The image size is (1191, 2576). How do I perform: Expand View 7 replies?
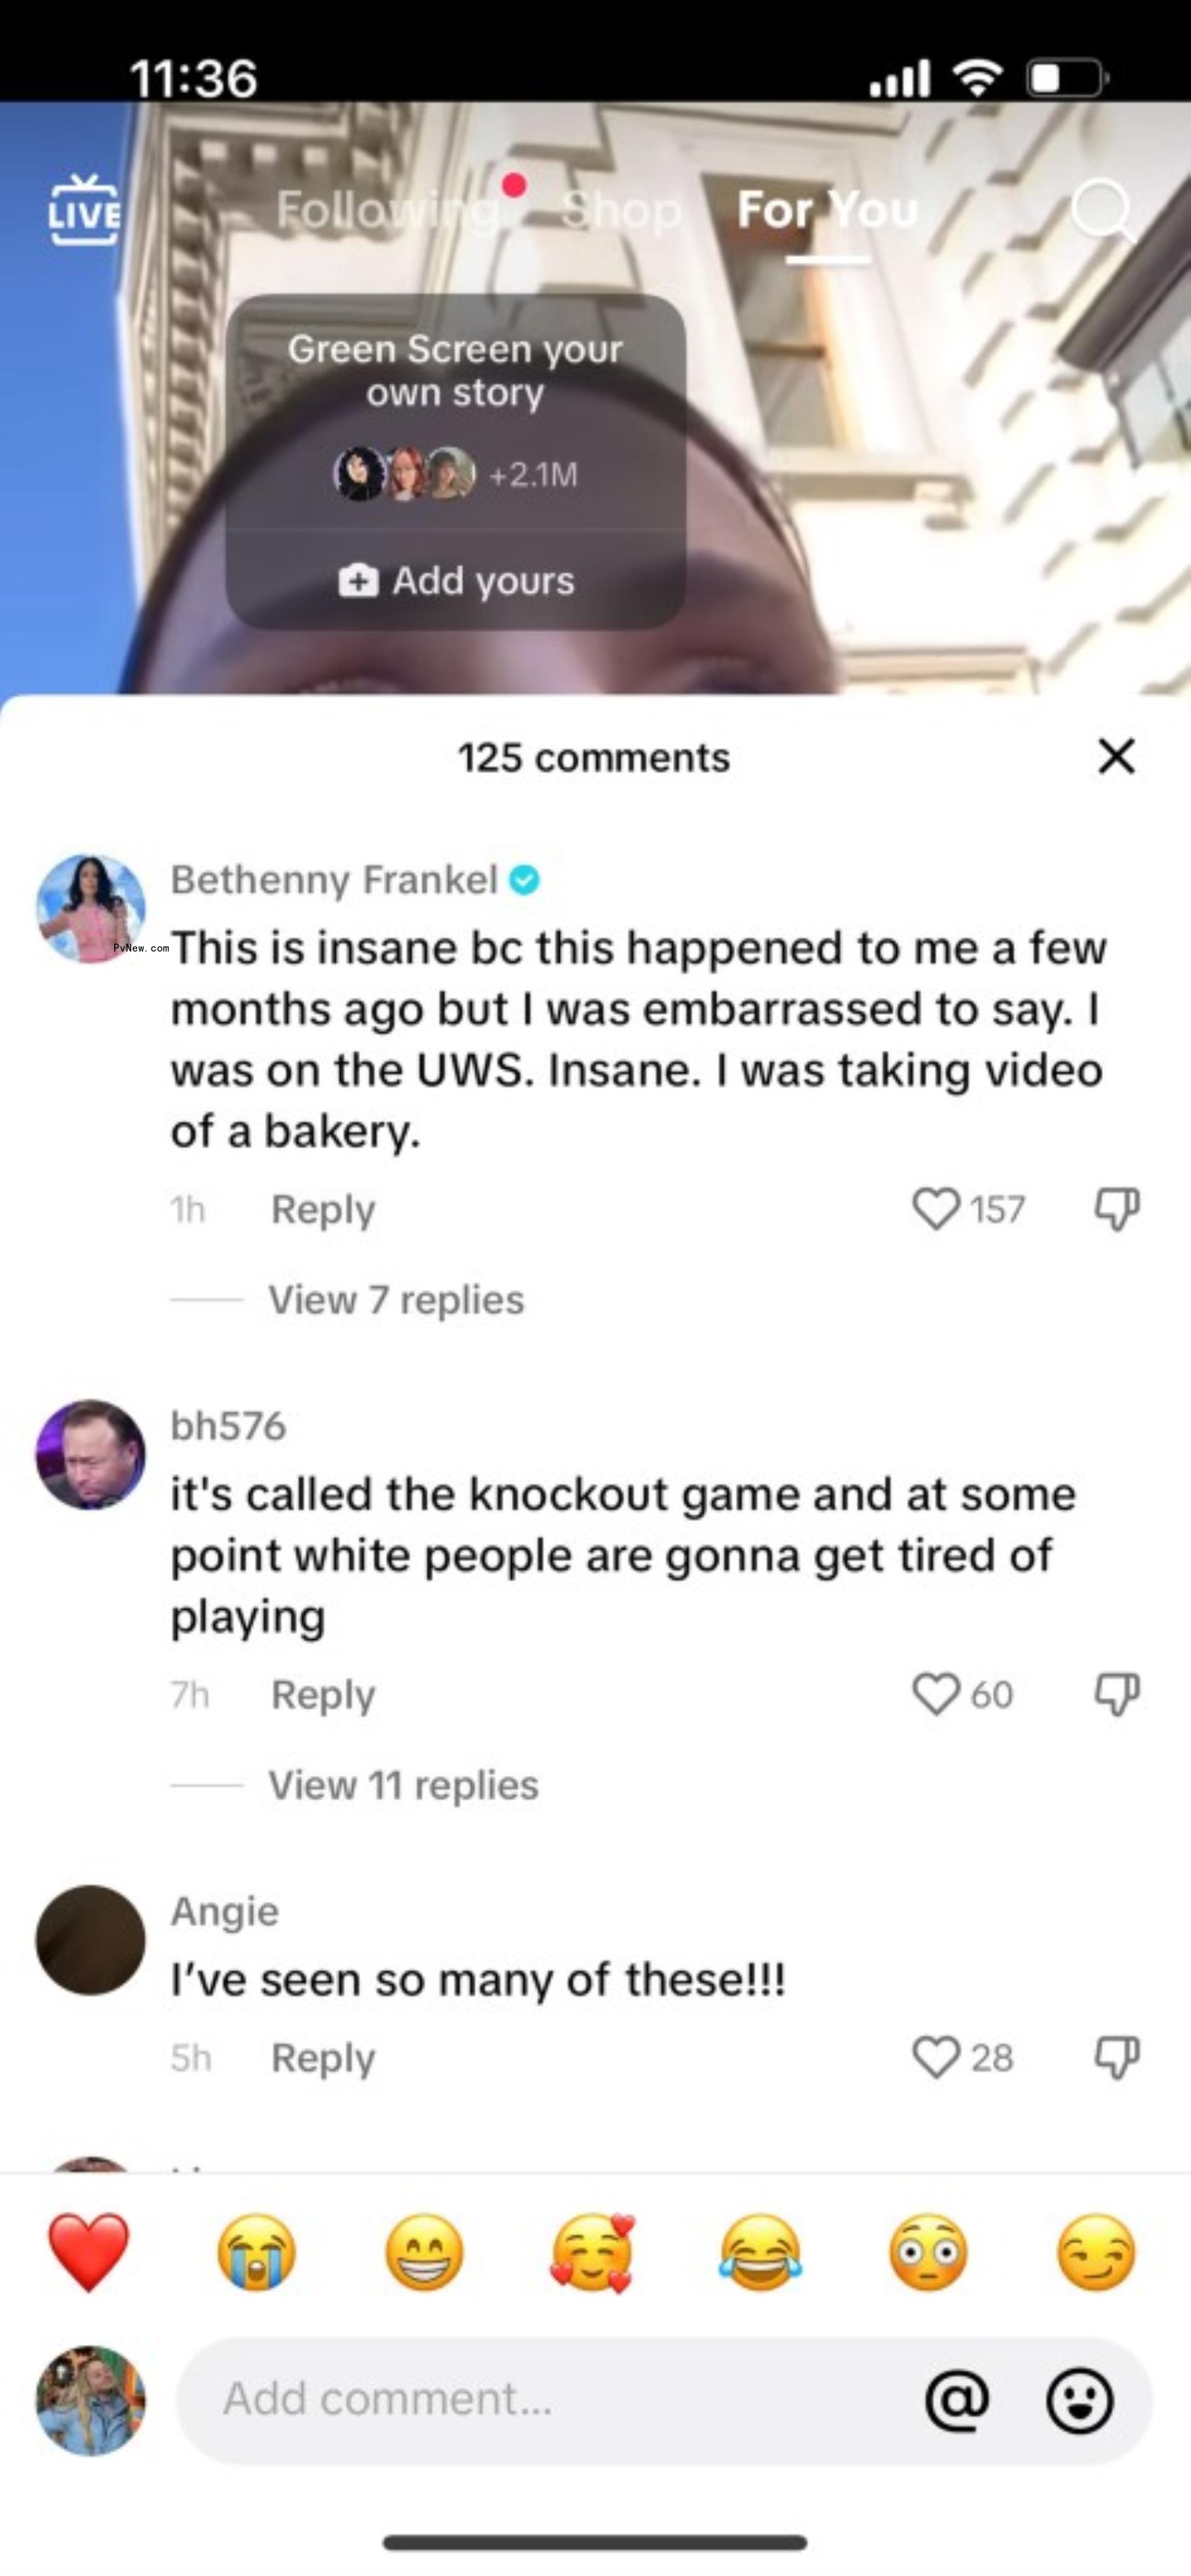pos(396,1299)
